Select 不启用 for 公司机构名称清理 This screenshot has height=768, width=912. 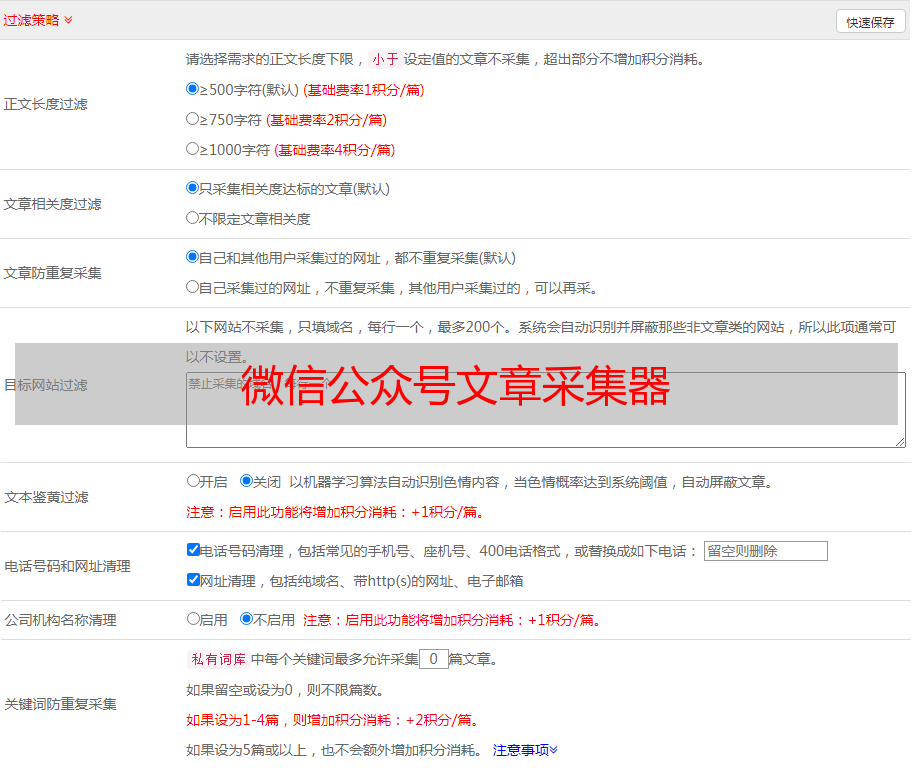(x=246, y=619)
